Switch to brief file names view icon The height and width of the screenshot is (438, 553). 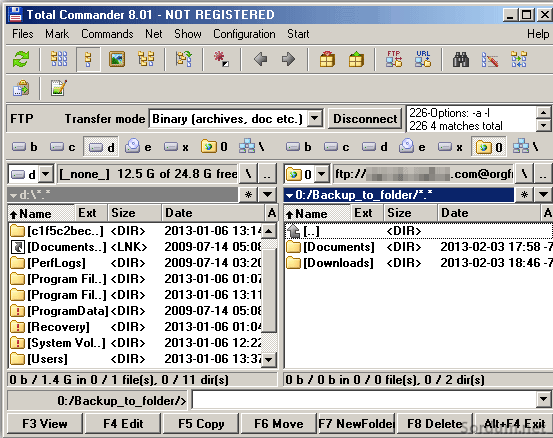pos(59,59)
